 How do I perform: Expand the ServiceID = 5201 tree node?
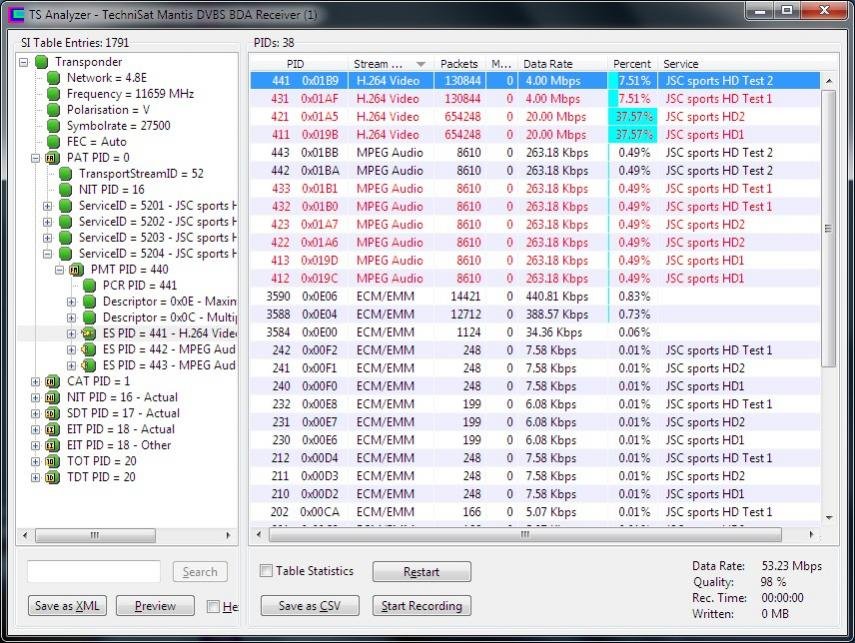[x=47, y=206]
